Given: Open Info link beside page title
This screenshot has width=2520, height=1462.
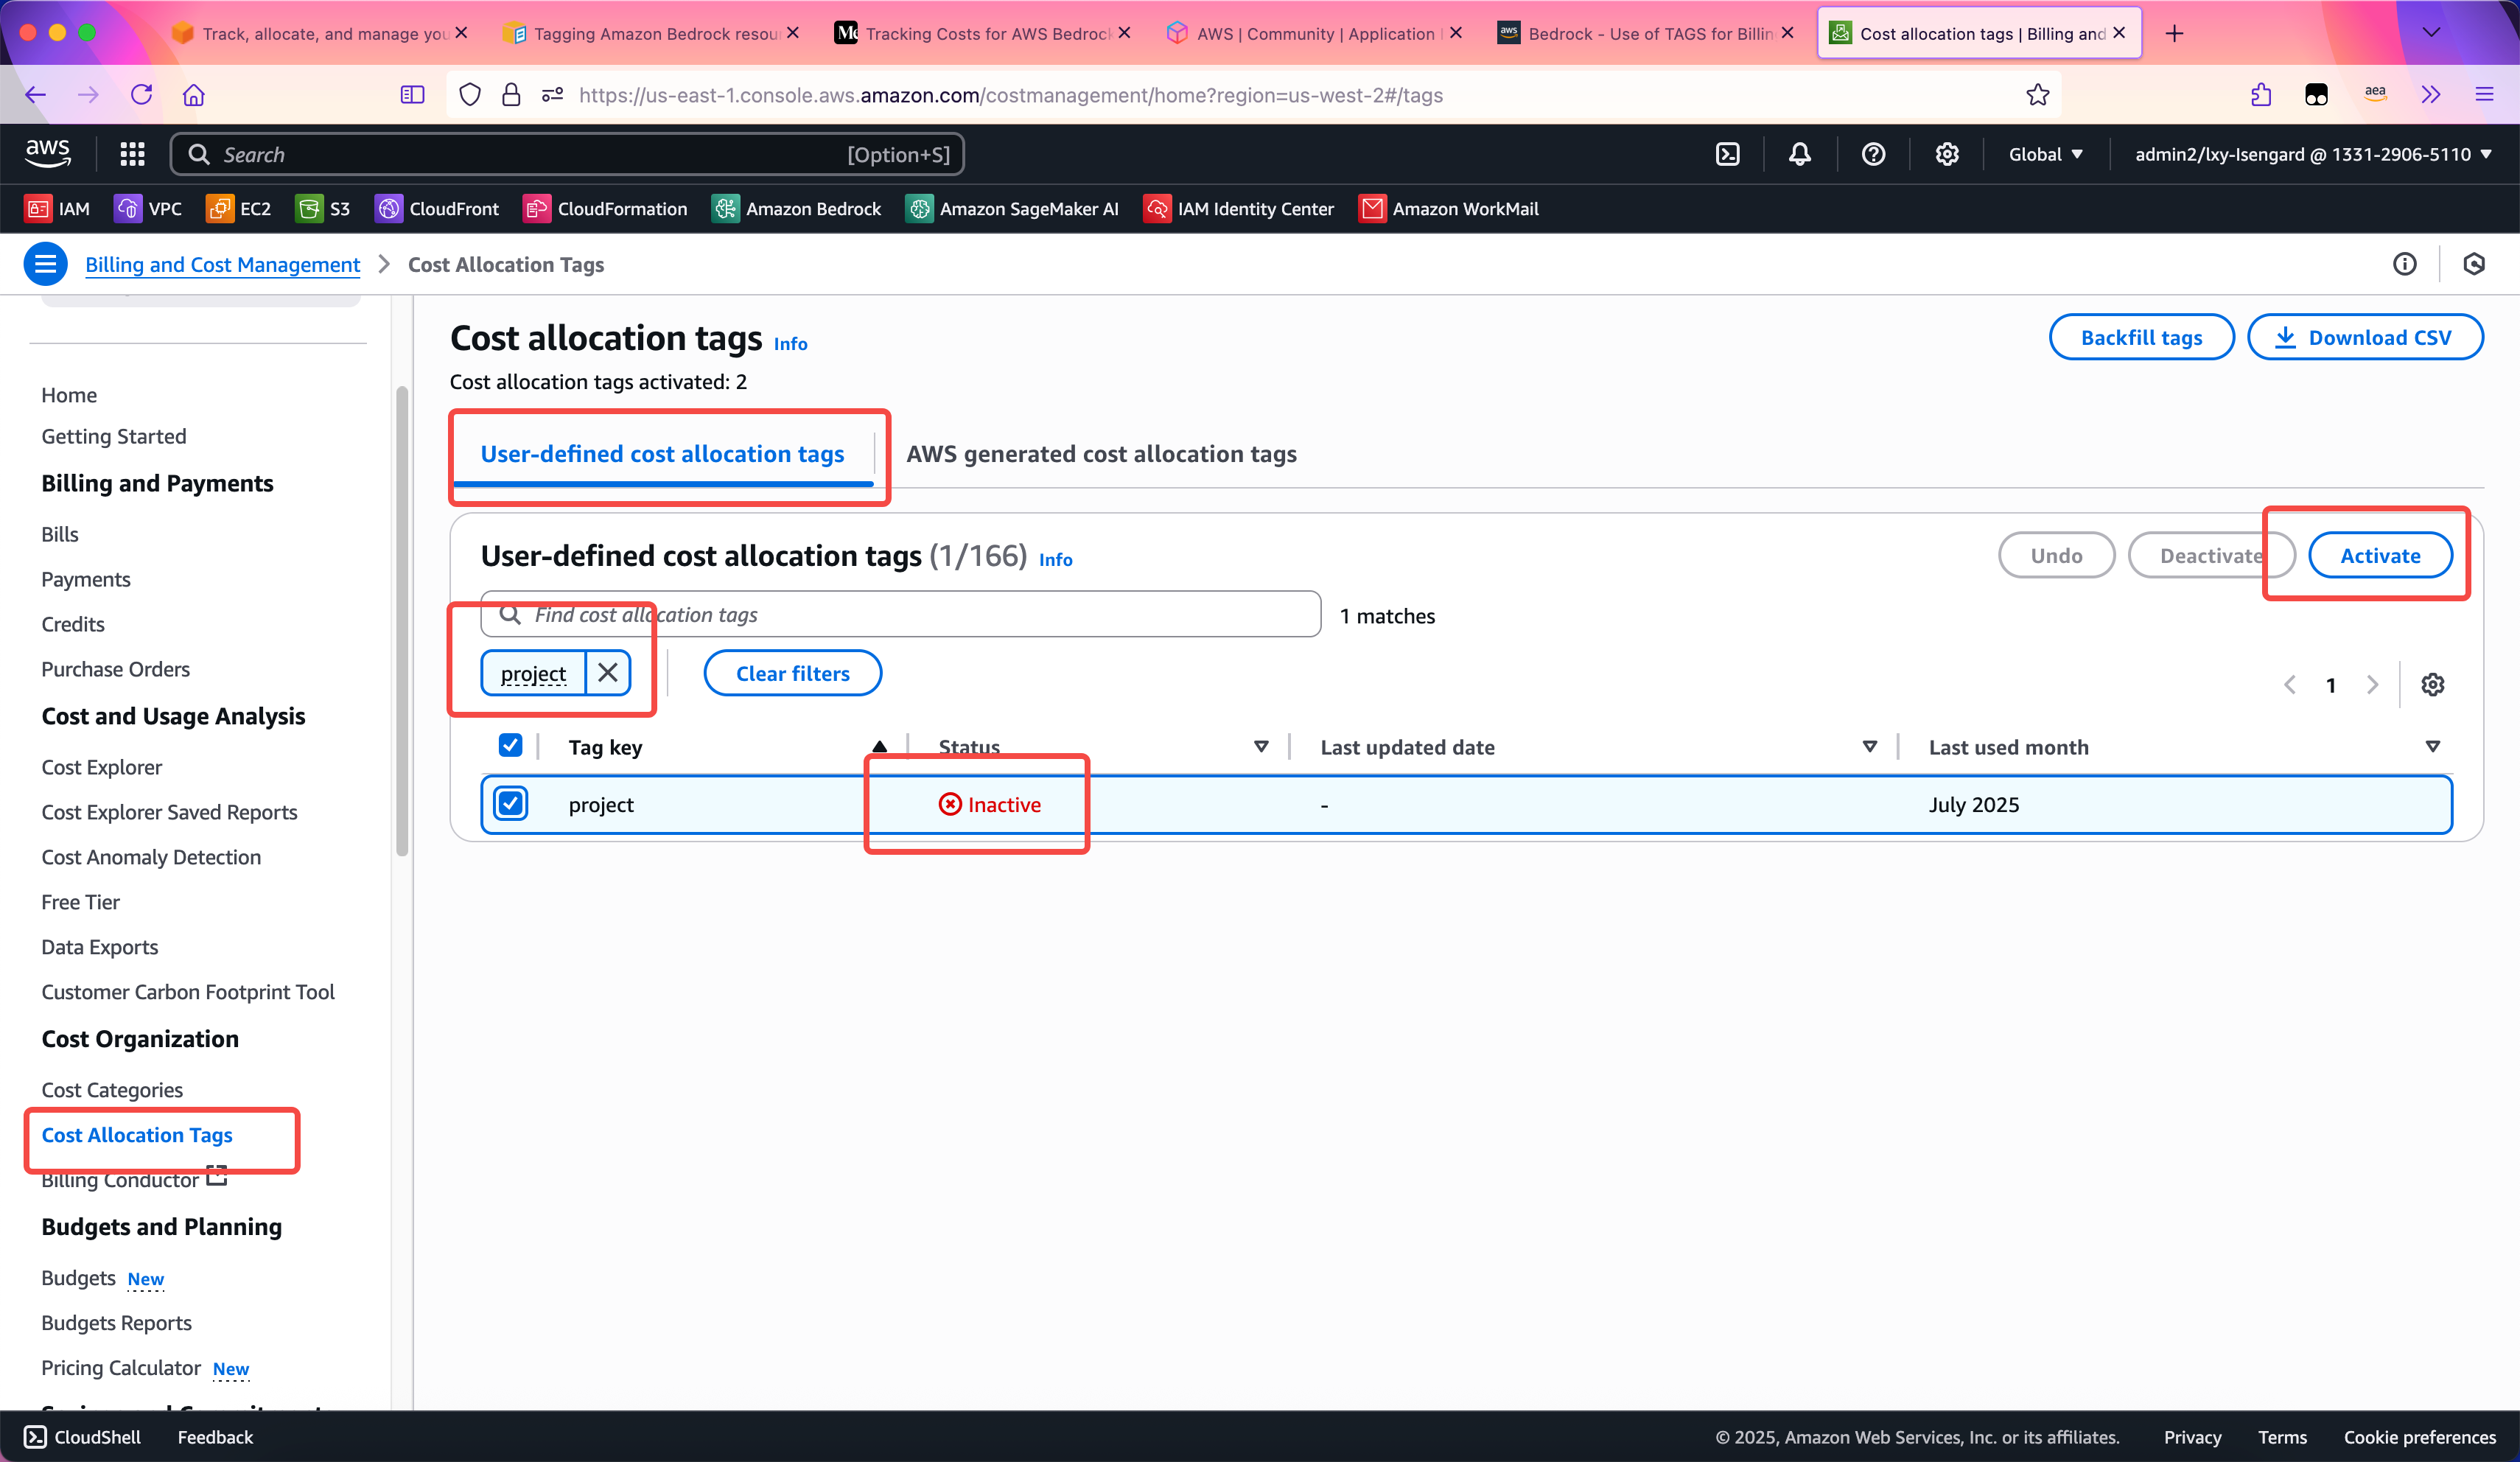Looking at the screenshot, I should point(790,344).
